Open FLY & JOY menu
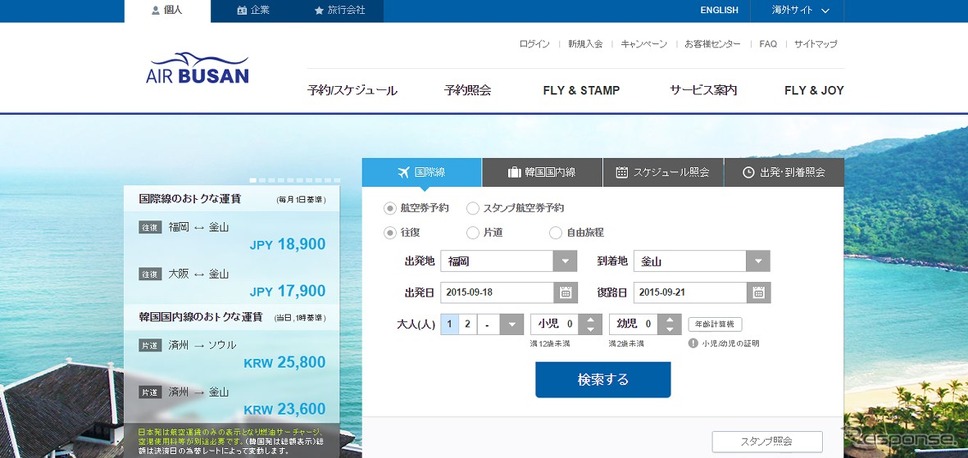Viewport: 968px width, 458px height. (x=814, y=91)
